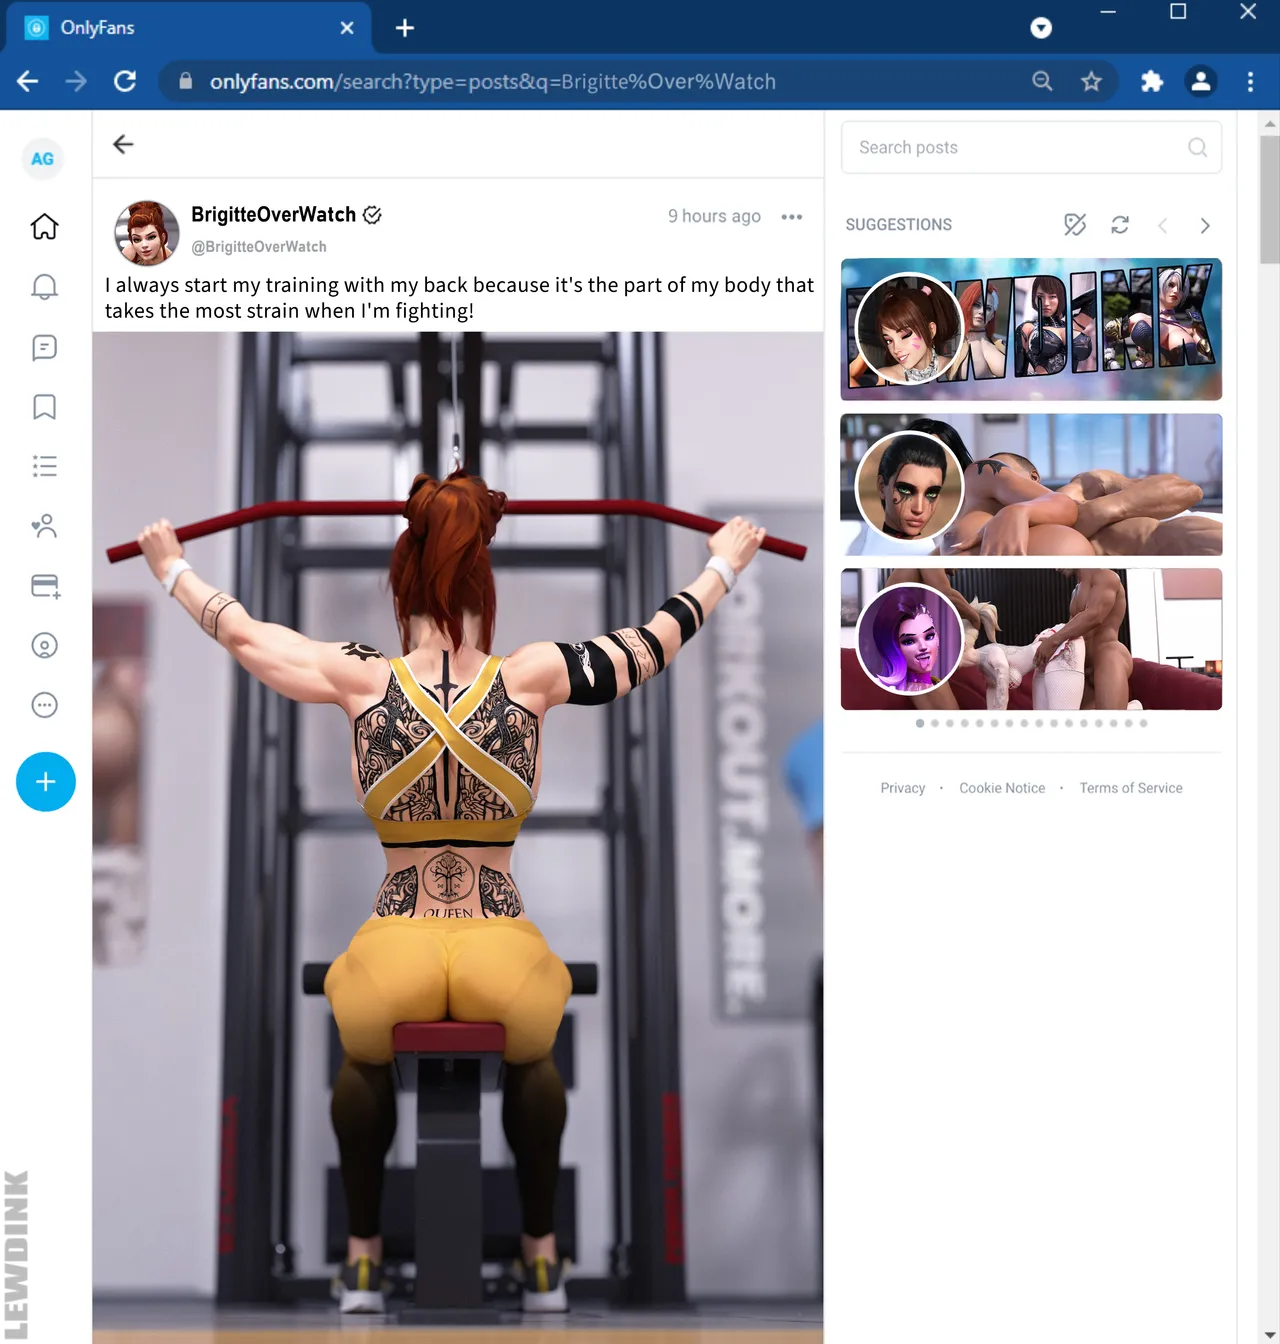
Task: Go back using the page's back arrow
Action: click(x=123, y=145)
